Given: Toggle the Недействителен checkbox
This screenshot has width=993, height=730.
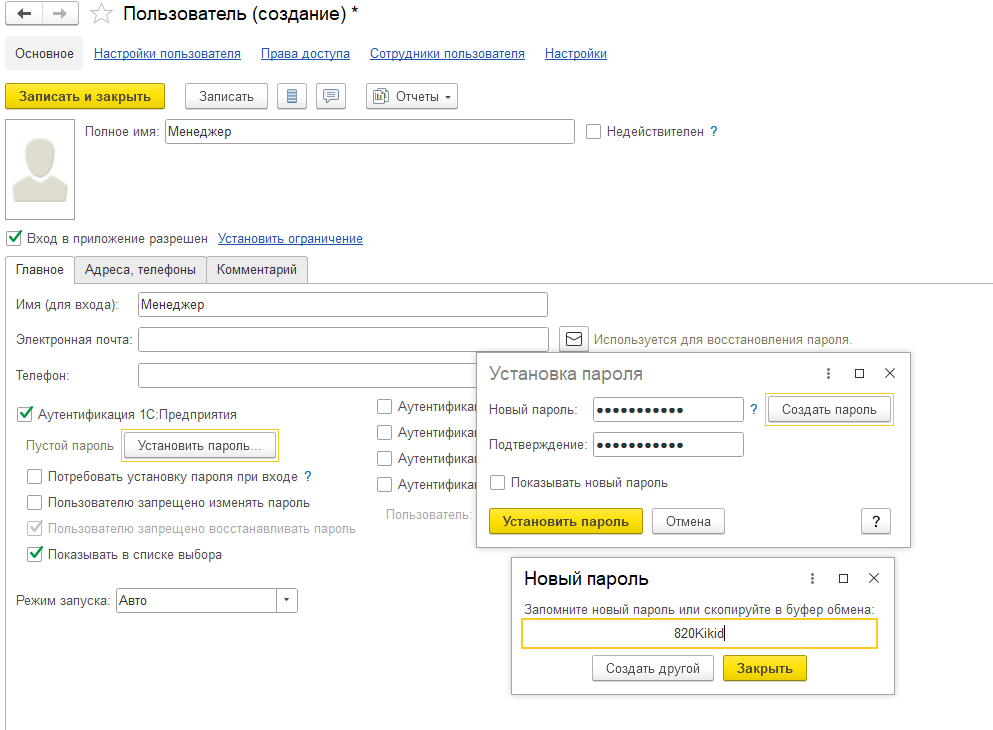Looking at the screenshot, I should (x=593, y=132).
